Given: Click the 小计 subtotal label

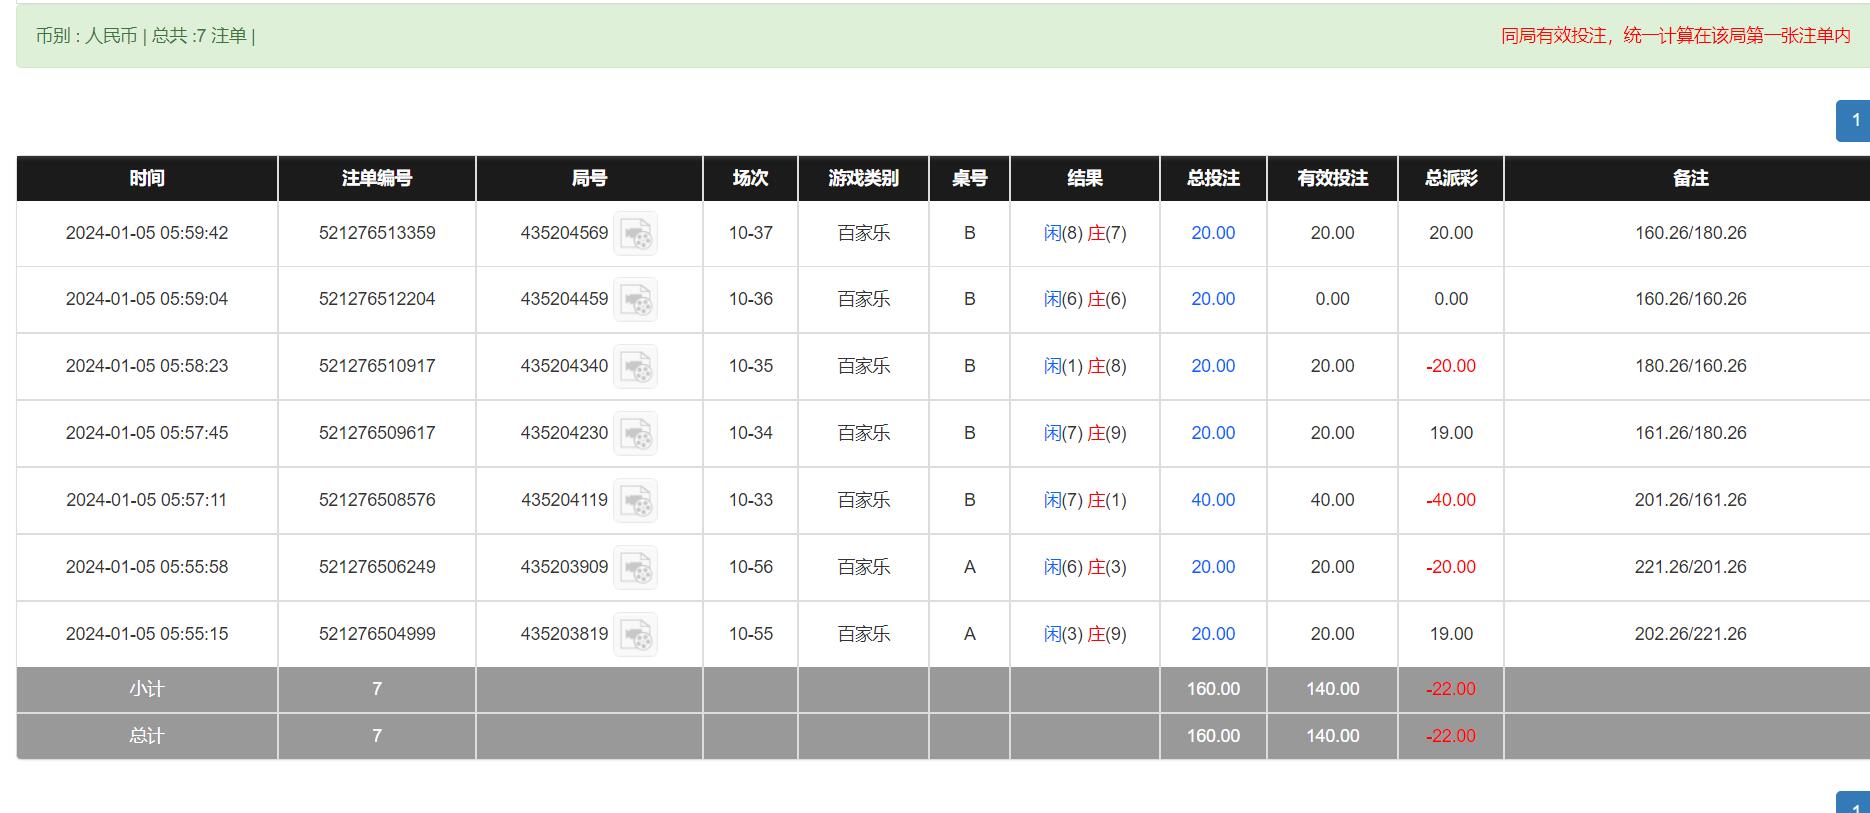Looking at the screenshot, I should pyautogui.click(x=147, y=689).
